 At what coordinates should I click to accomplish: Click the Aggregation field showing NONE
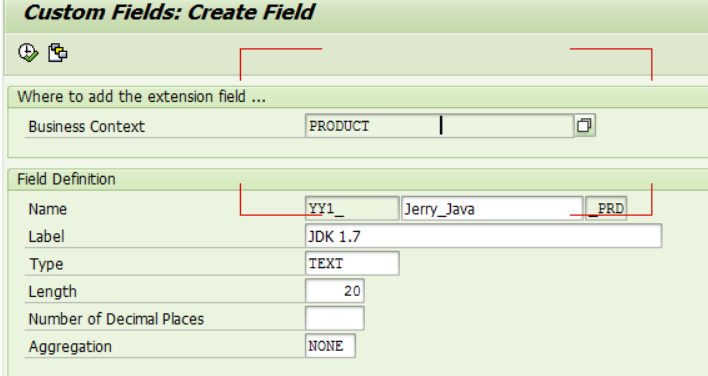pos(330,346)
